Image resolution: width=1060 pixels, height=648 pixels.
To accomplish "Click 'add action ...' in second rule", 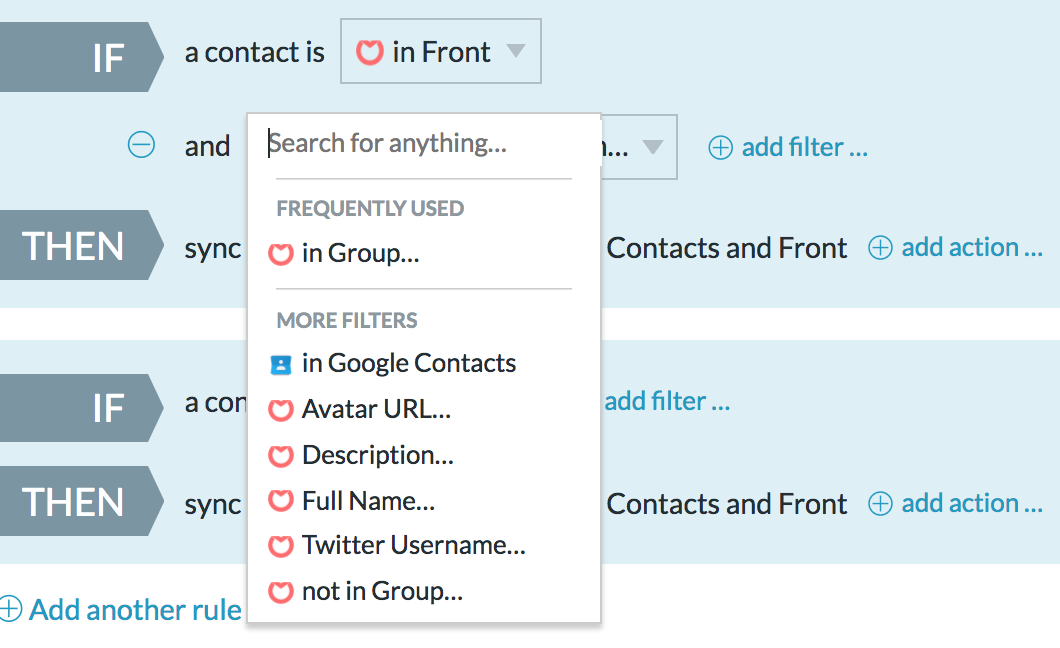I will point(972,503).
